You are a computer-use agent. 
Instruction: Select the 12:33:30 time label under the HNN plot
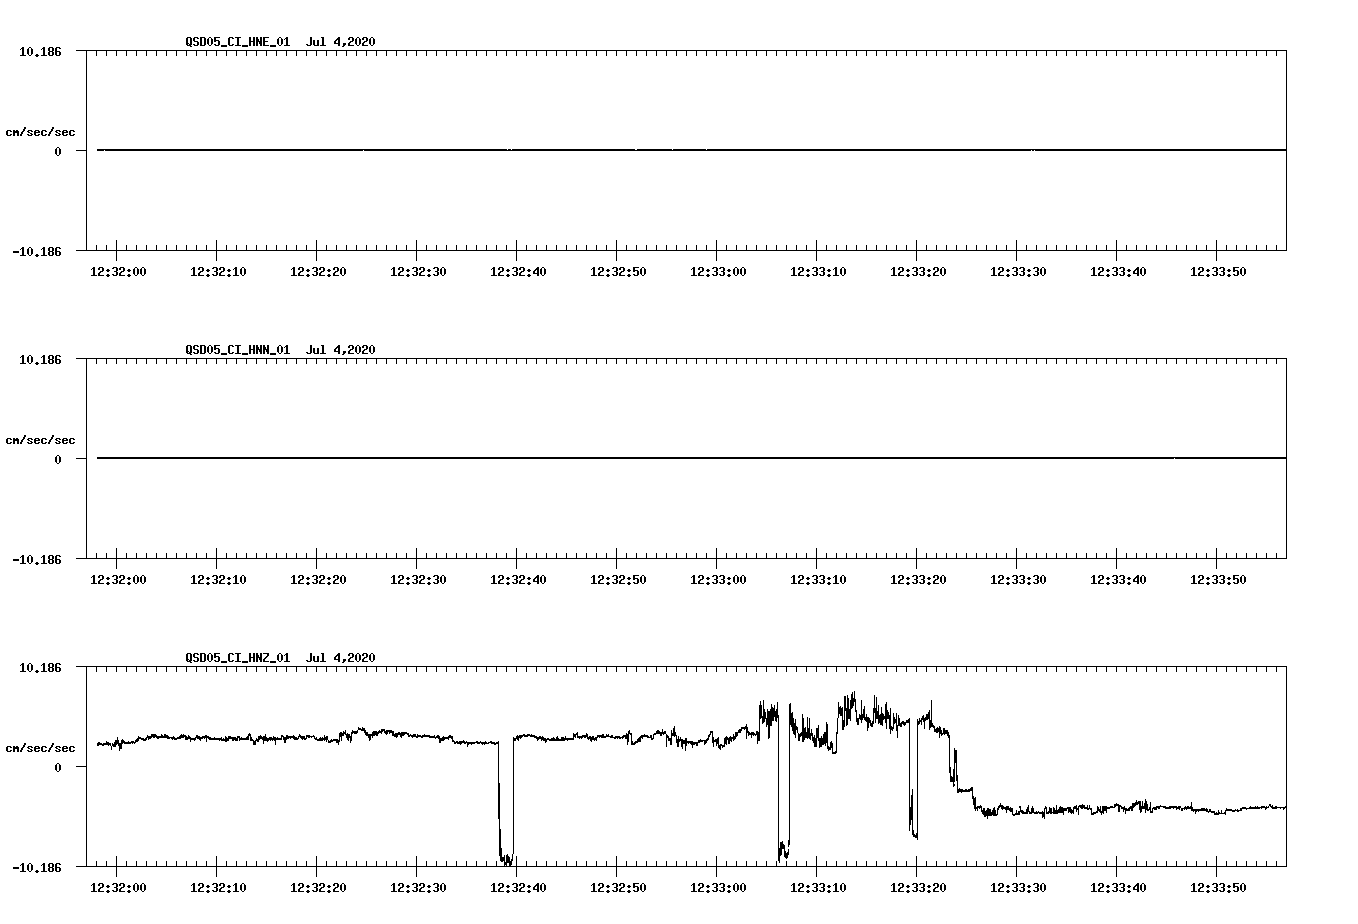(1018, 580)
